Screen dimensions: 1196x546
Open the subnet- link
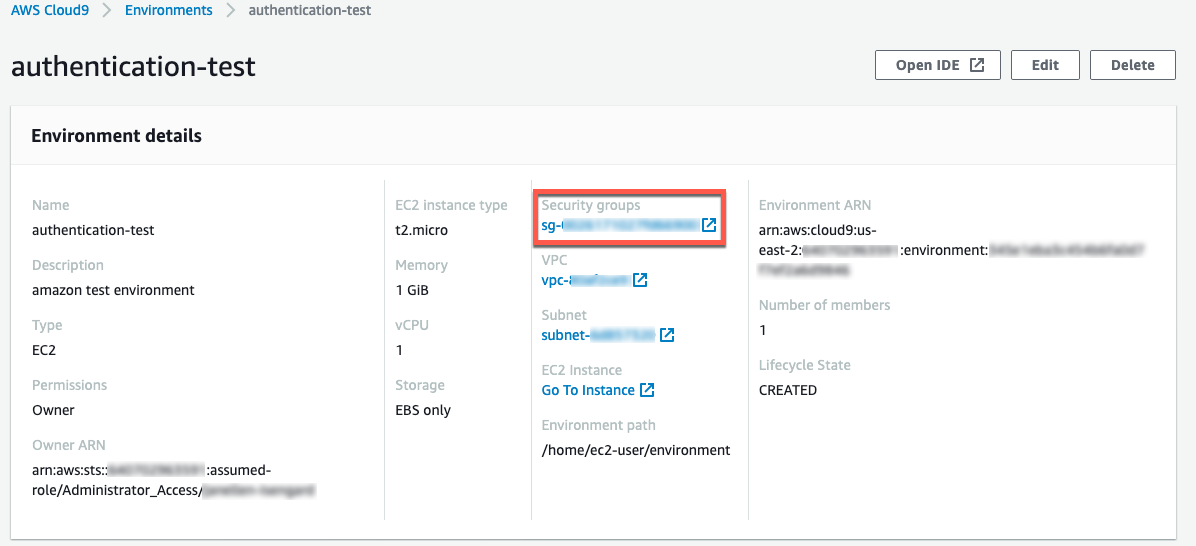[x=598, y=335]
